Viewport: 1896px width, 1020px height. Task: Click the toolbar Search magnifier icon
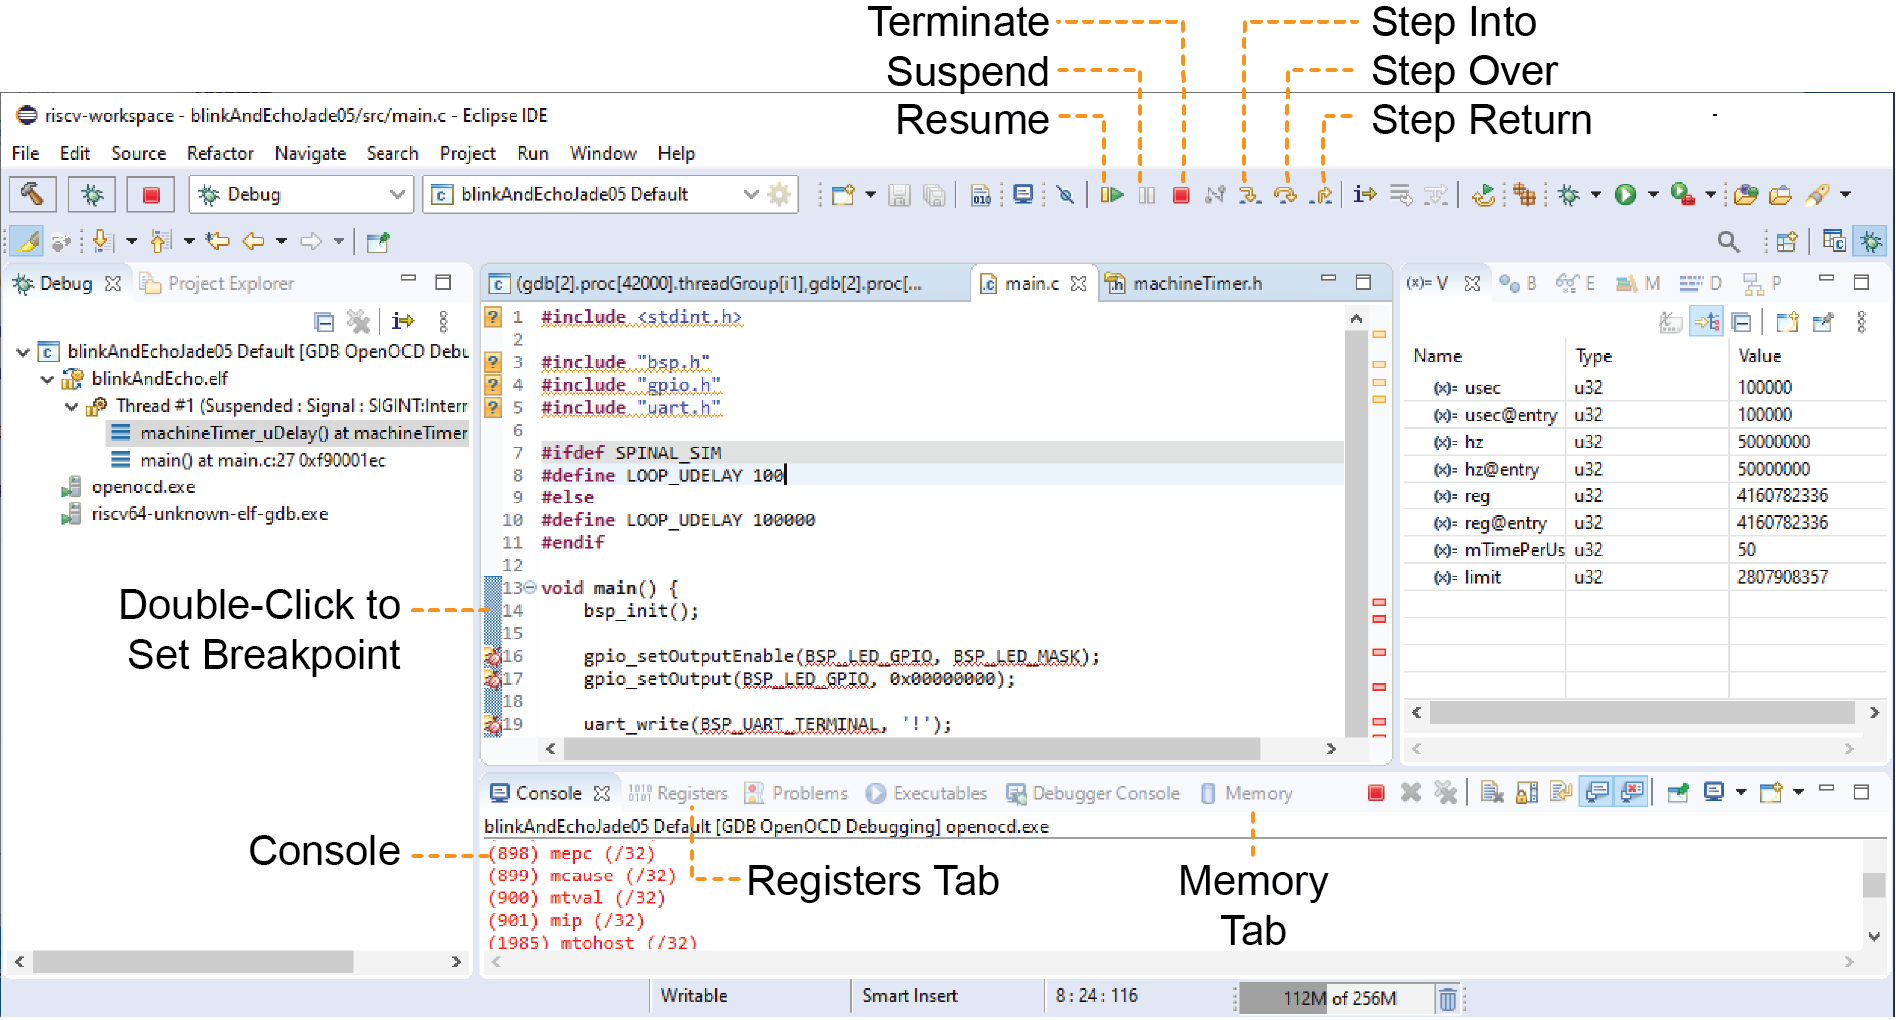coord(1728,241)
